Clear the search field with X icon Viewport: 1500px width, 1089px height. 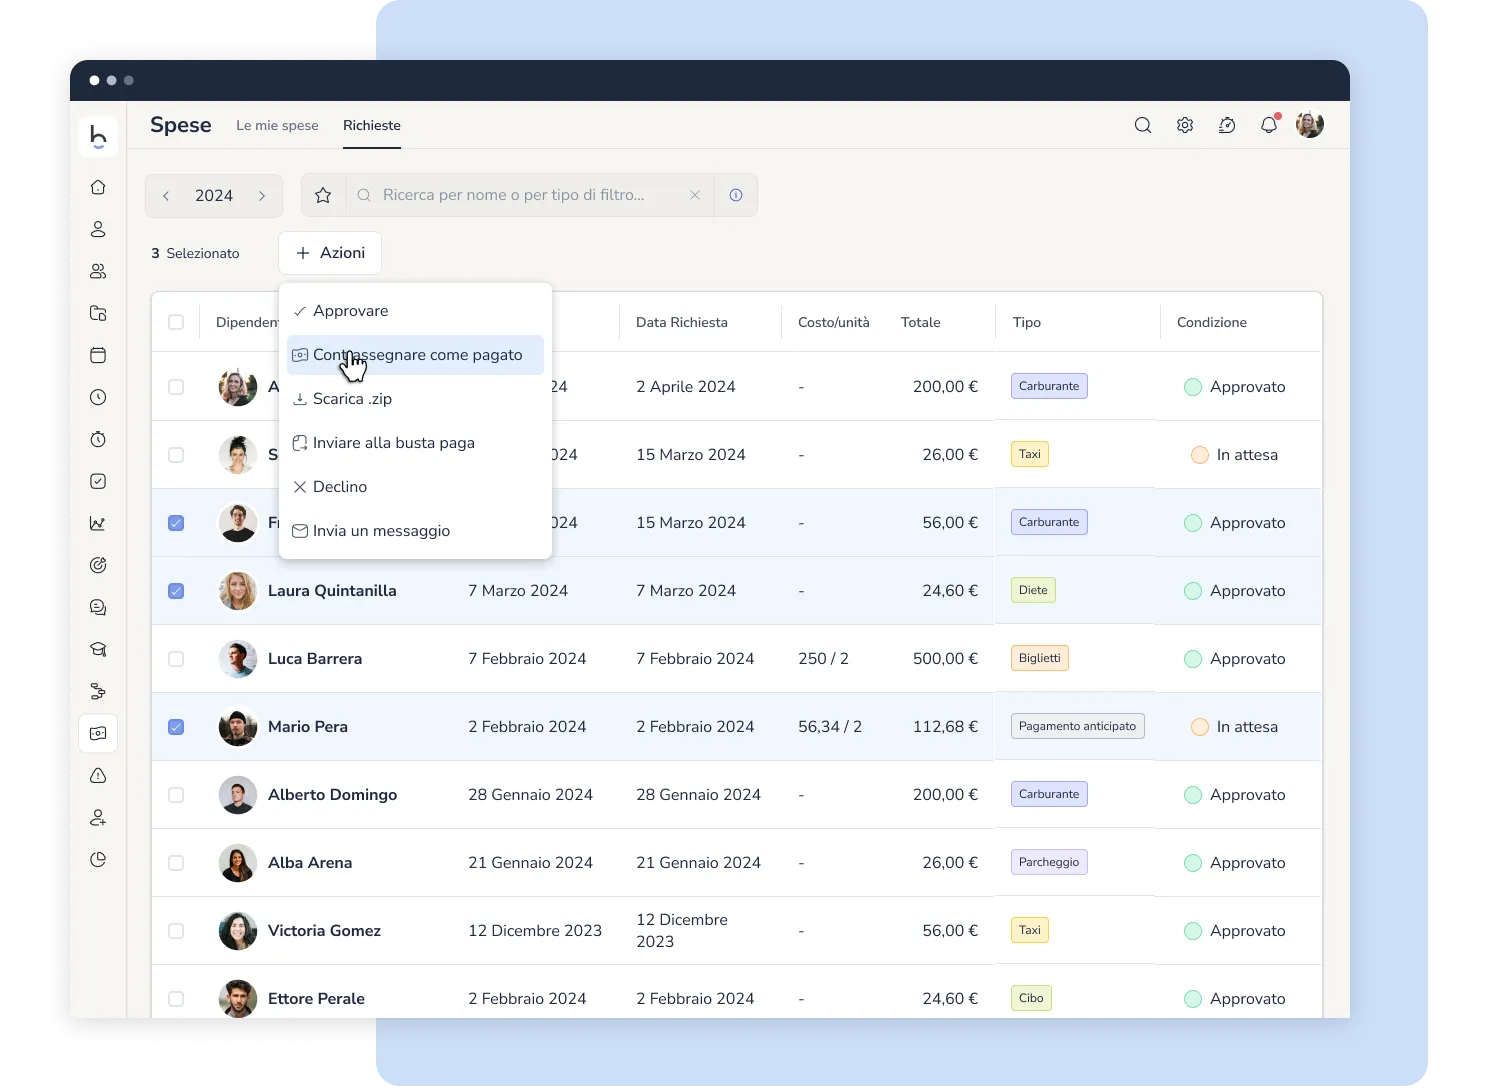695,195
